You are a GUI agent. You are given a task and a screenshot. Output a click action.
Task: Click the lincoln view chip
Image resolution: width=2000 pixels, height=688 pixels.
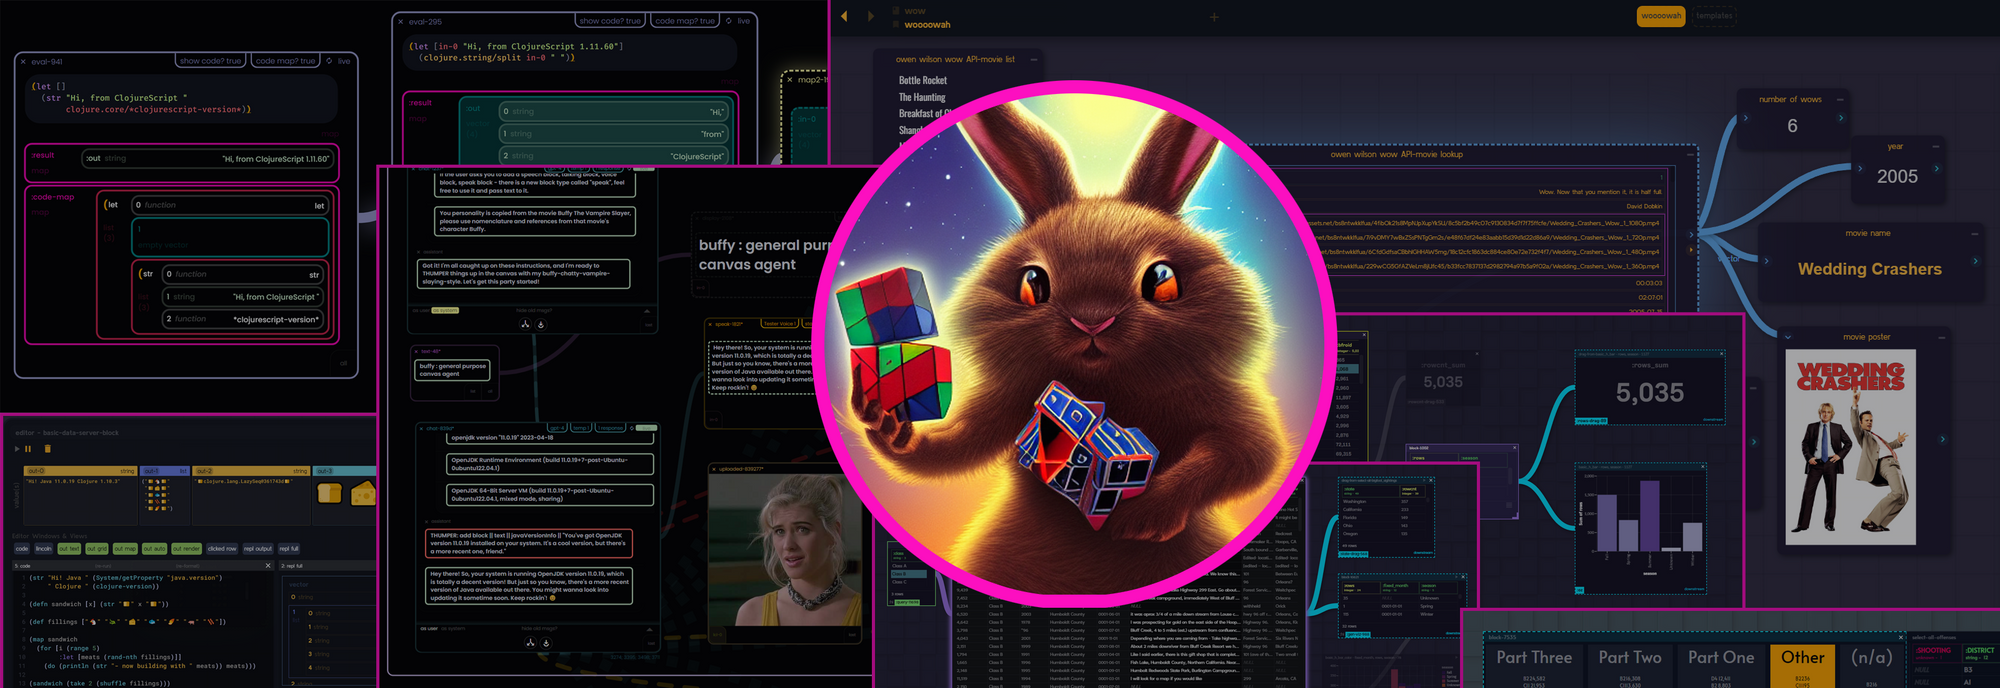point(44,549)
